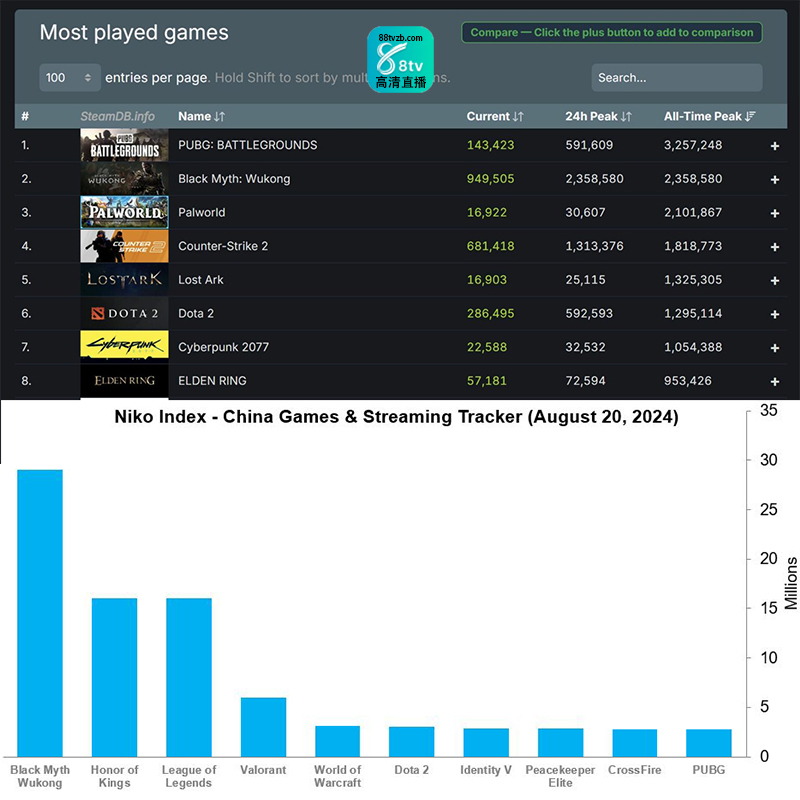This screenshot has height=800, width=800.
Task: Click the PUBG chart bar
Action: pos(709,743)
